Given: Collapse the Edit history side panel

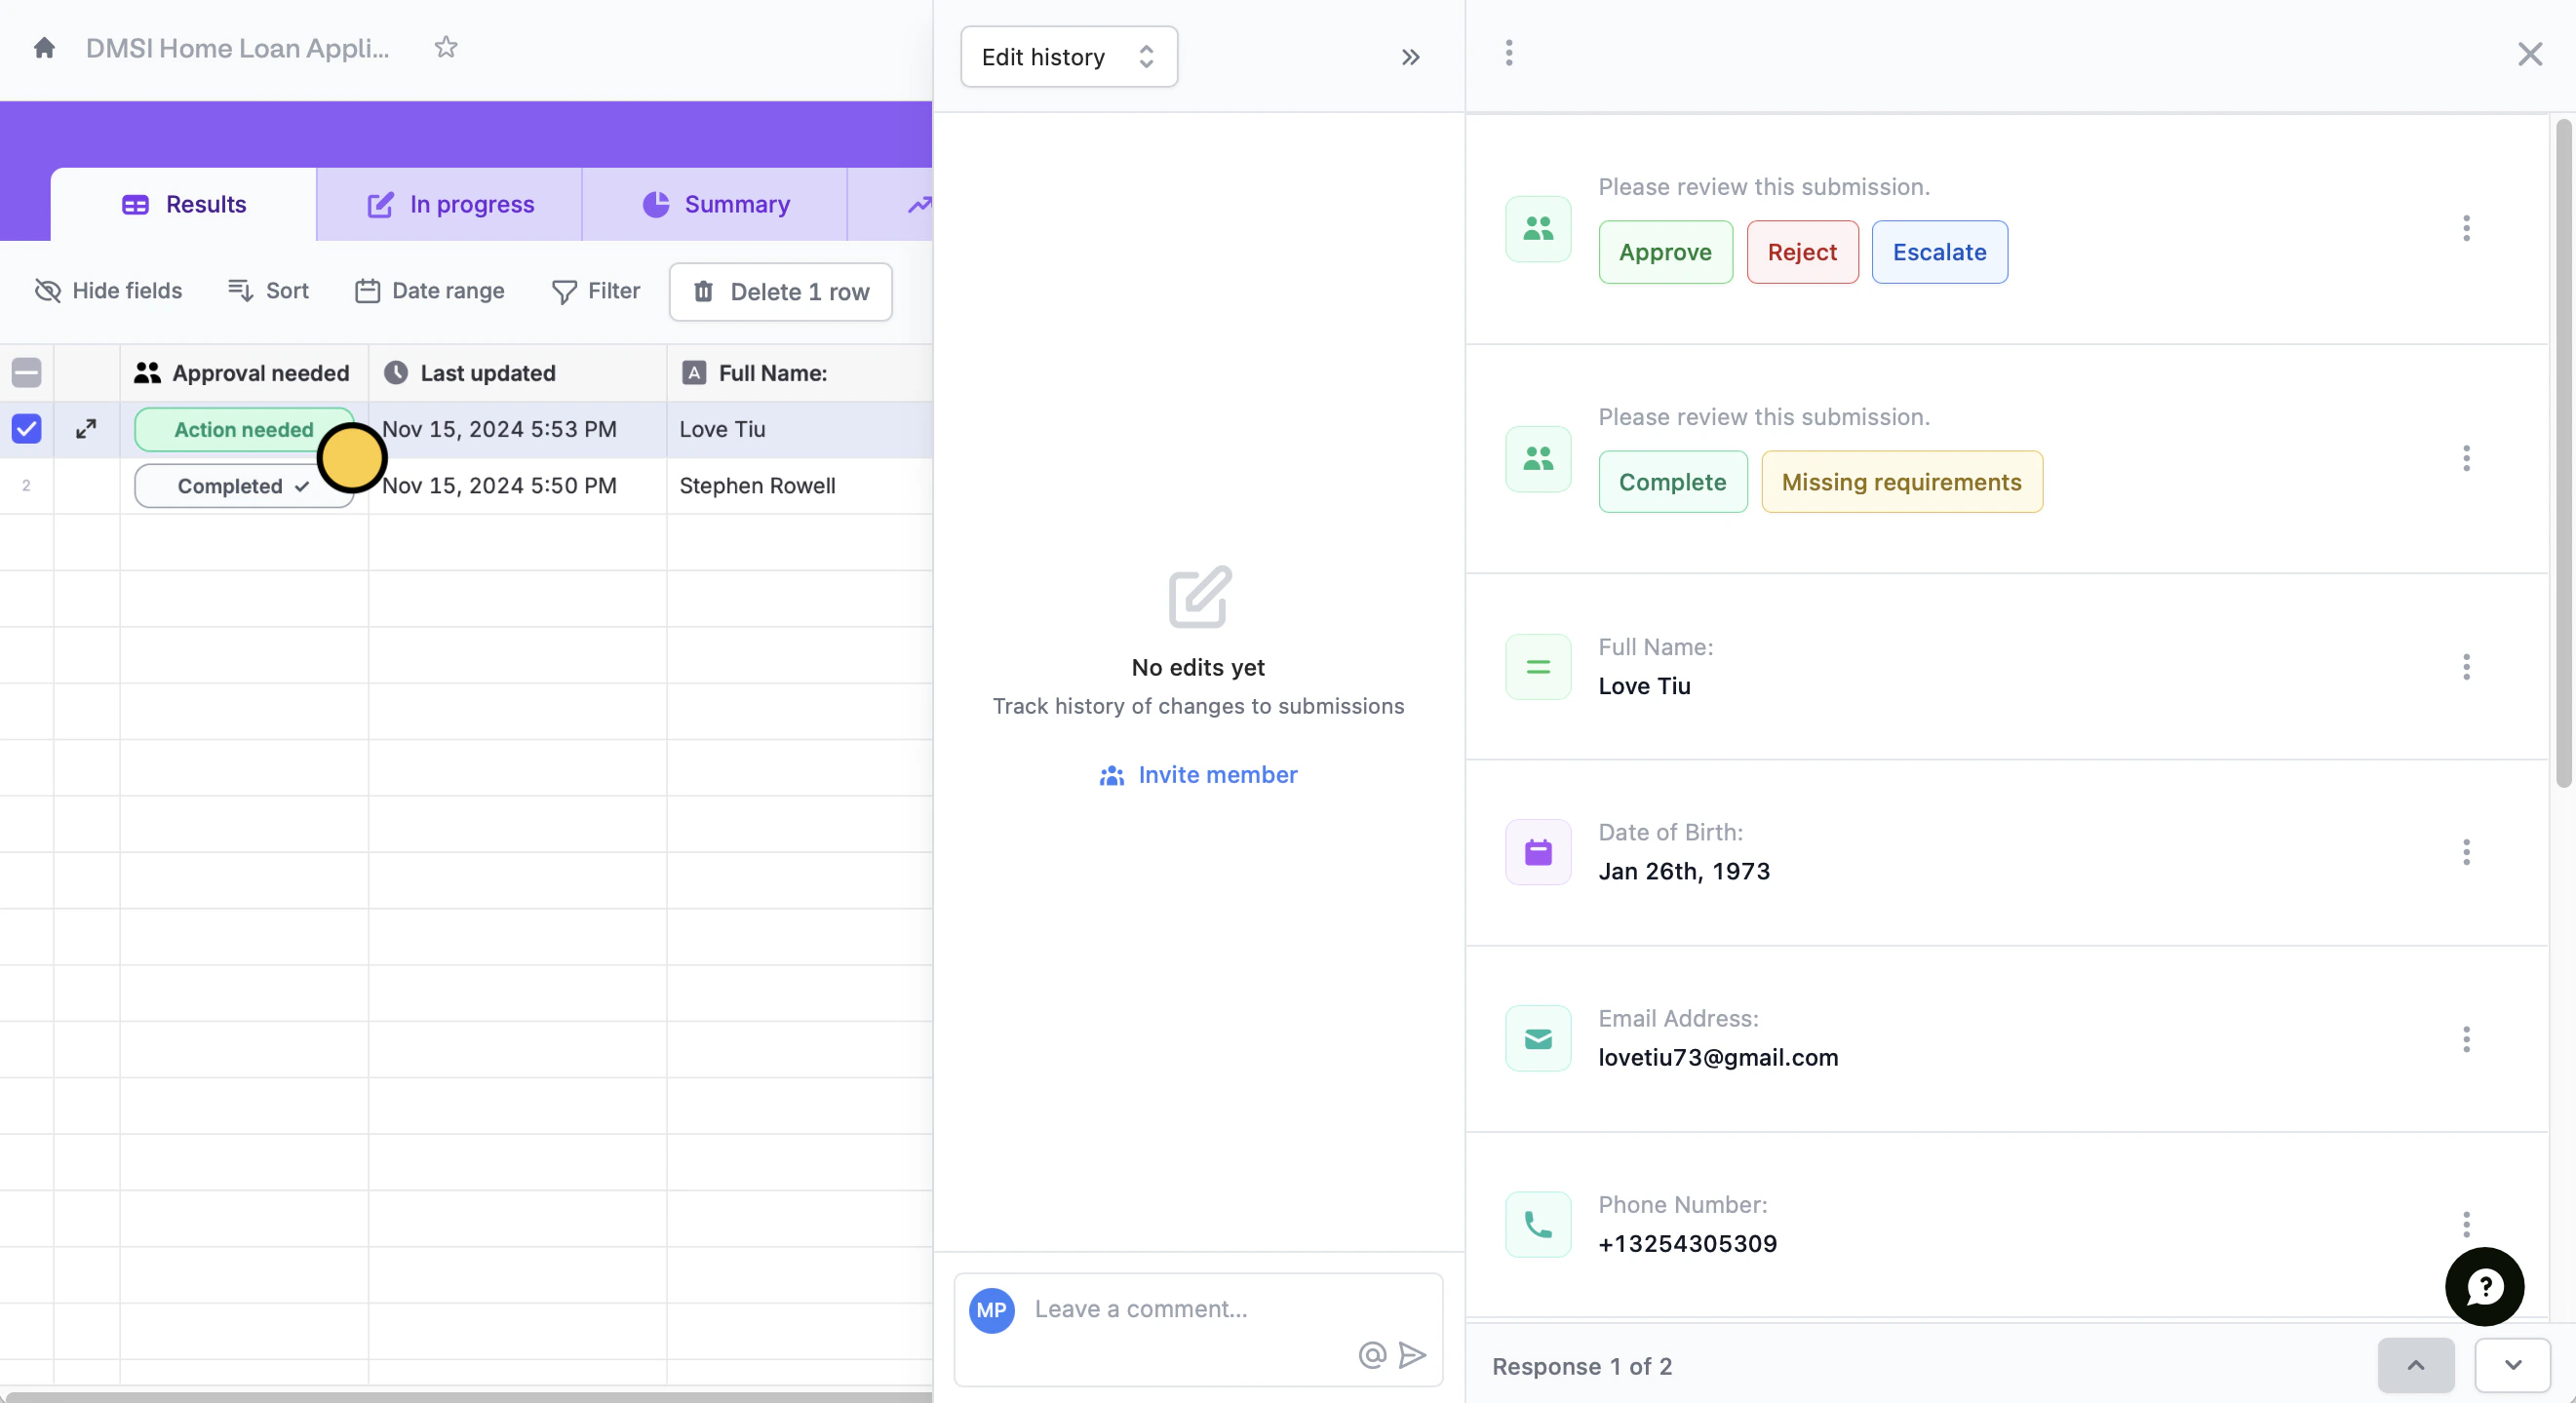Looking at the screenshot, I should pyautogui.click(x=1410, y=57).
